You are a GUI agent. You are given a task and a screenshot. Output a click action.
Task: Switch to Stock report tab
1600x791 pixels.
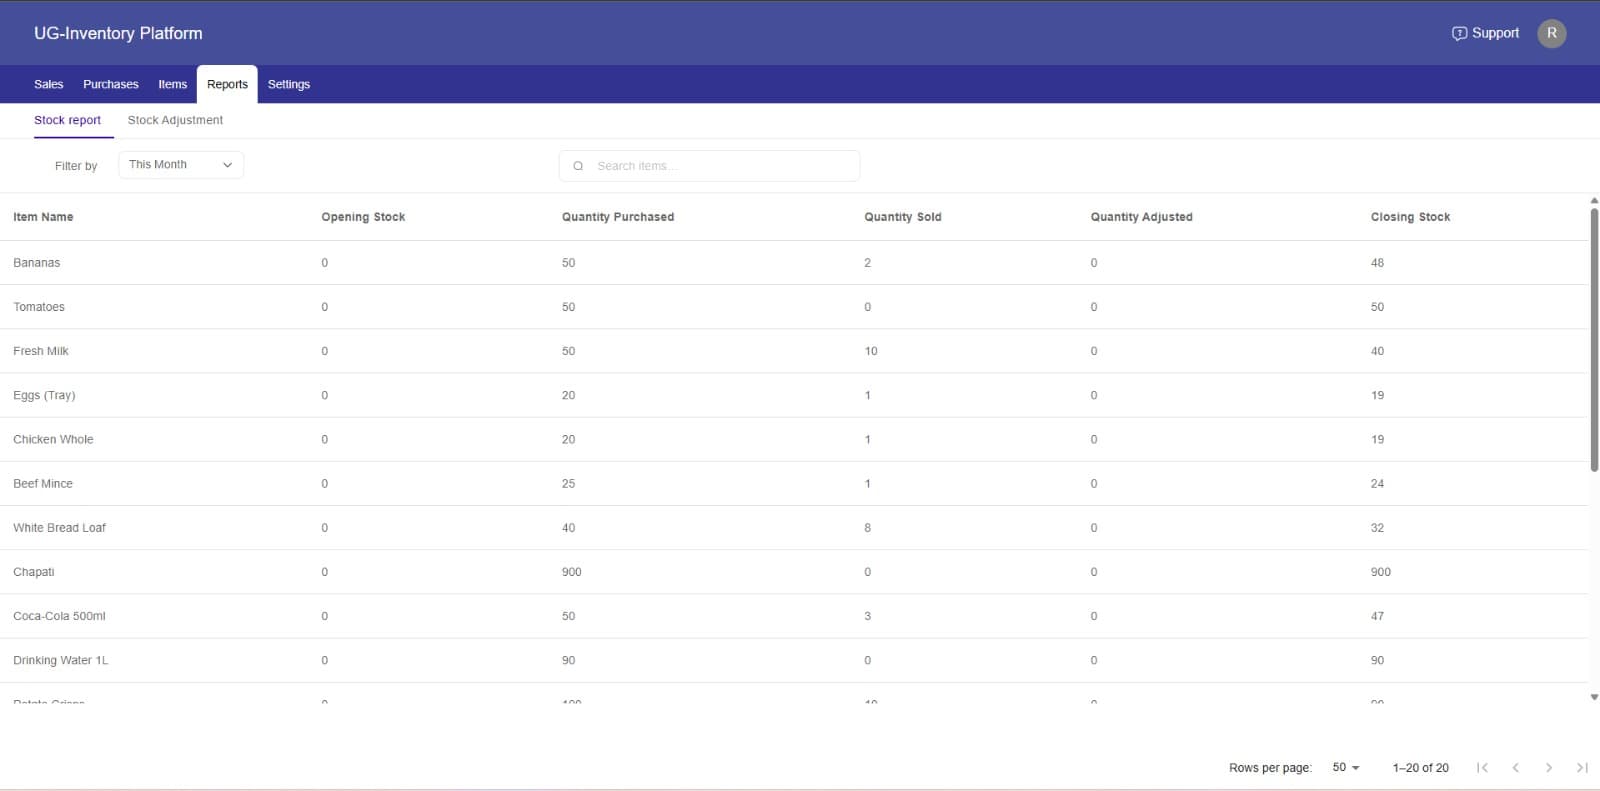(x=67, y=120)
